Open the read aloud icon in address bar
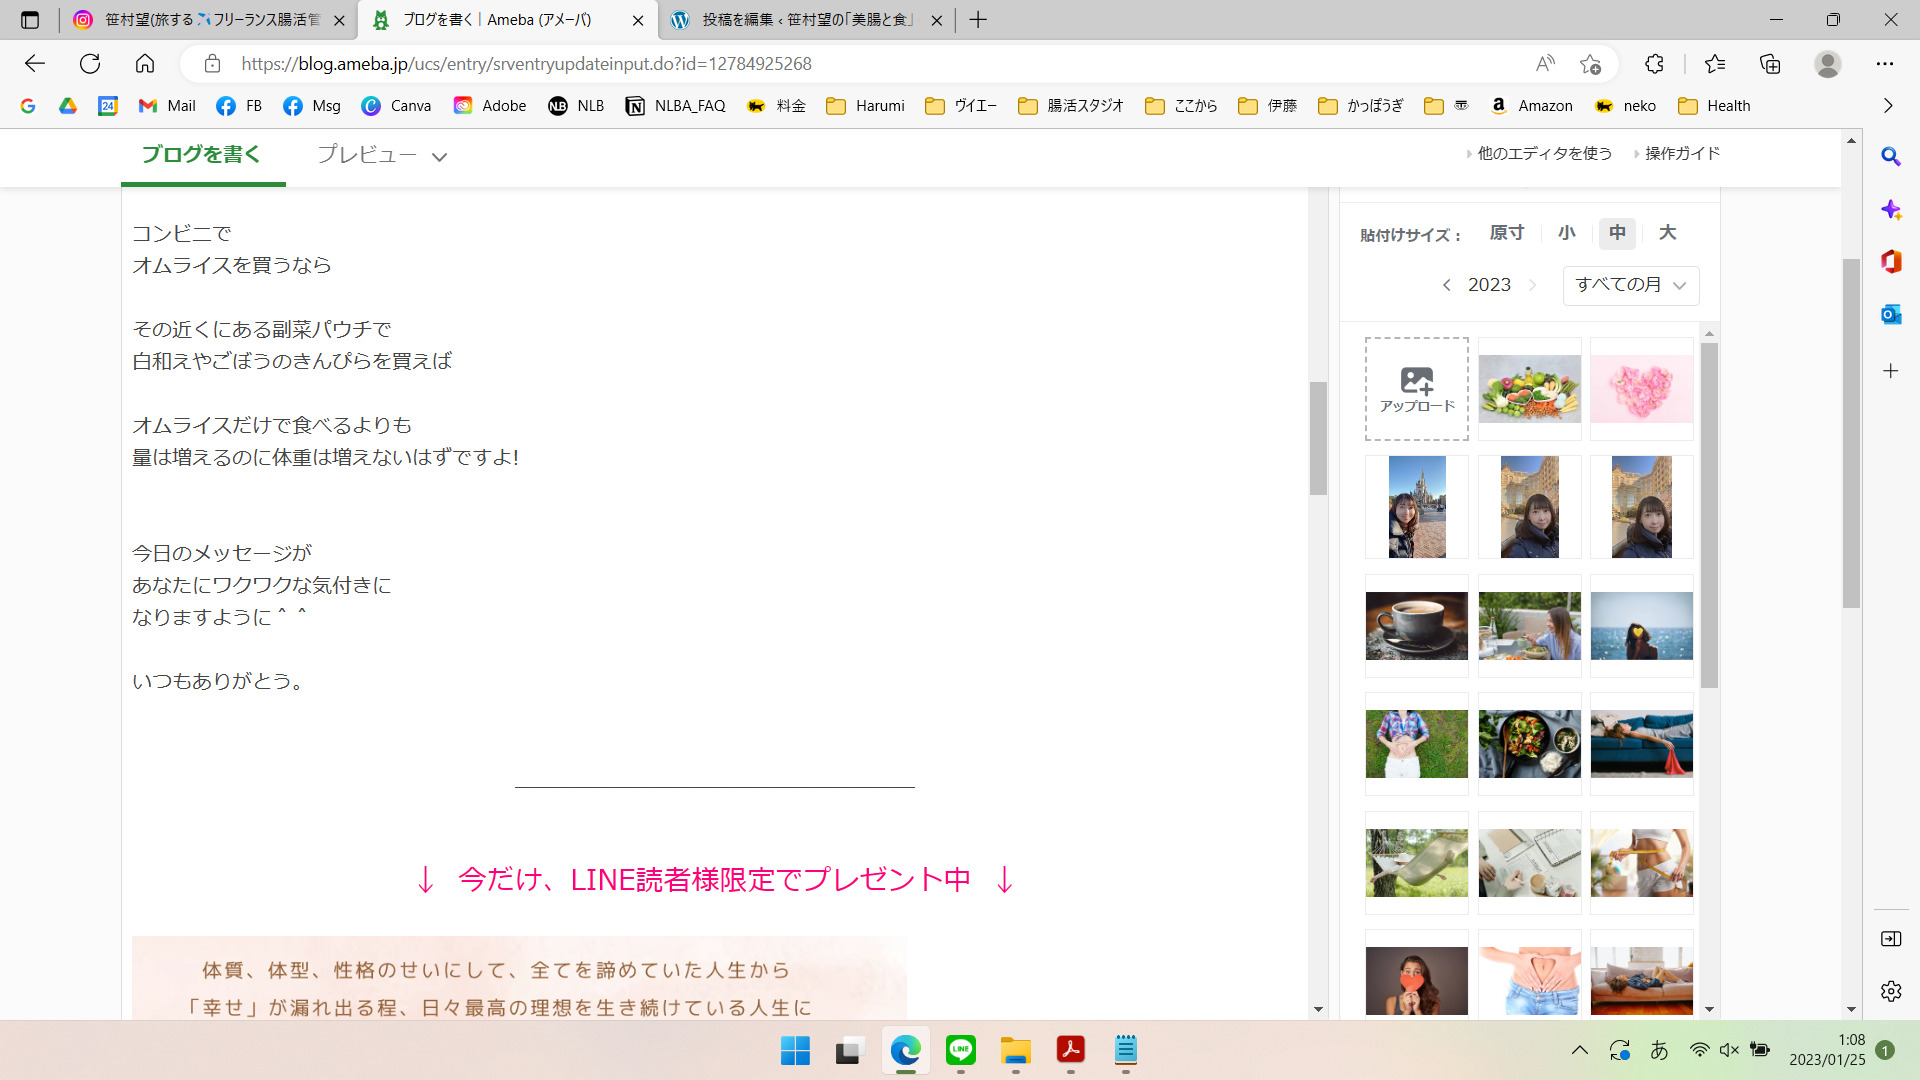This screenshot has height=1080, width=1920. point(1545,64)
